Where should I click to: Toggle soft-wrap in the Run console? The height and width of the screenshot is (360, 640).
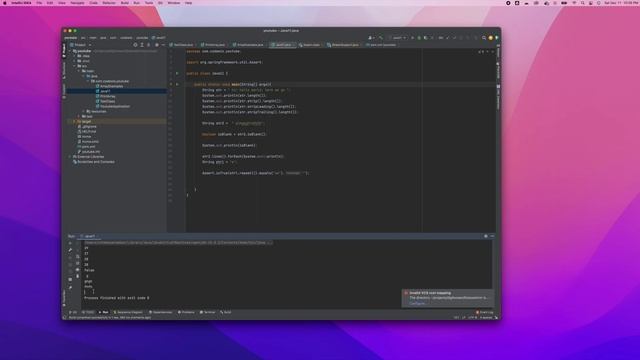pos(78,257)
